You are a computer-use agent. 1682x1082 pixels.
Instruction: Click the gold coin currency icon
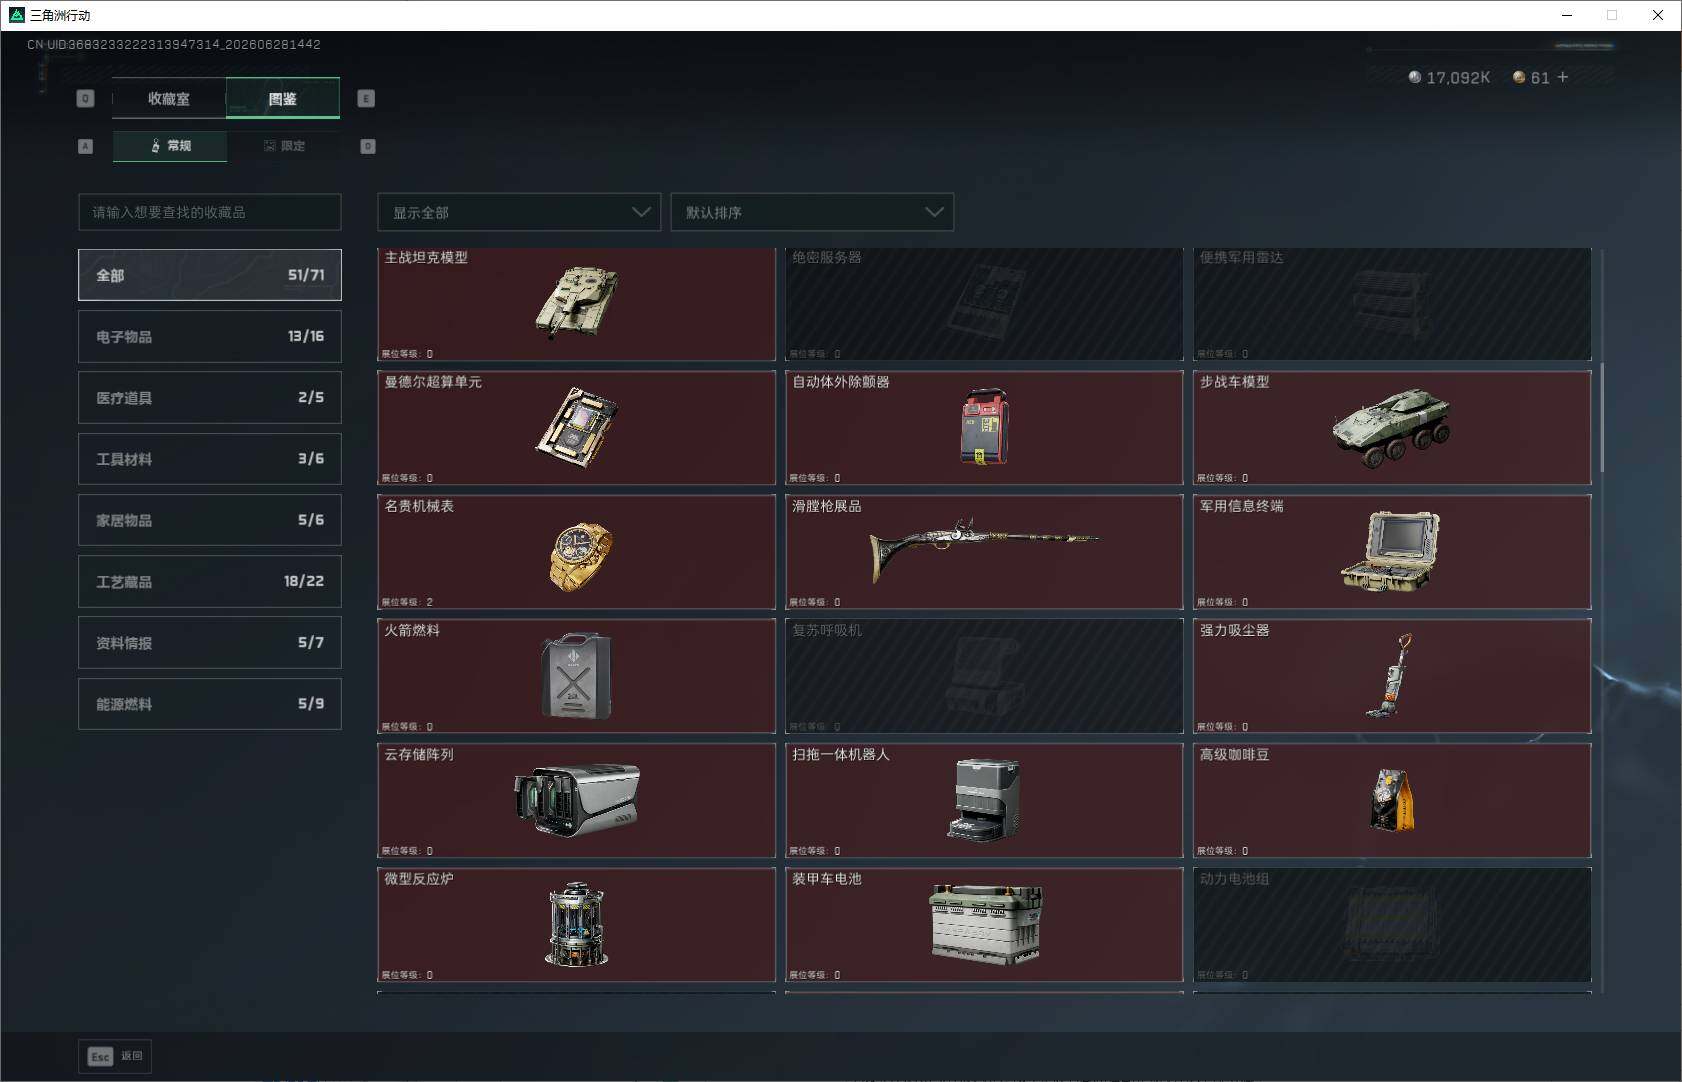click(x=1519, y=77)
